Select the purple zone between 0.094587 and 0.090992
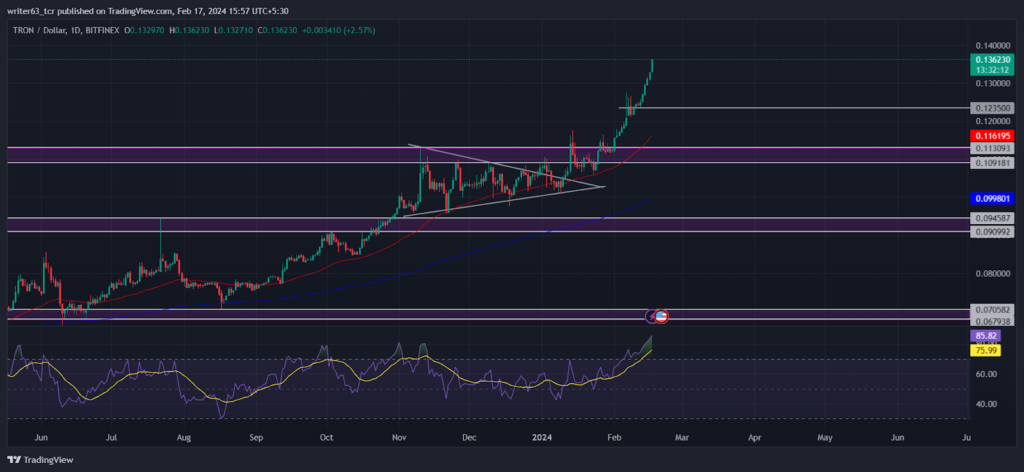 [488, 225]
